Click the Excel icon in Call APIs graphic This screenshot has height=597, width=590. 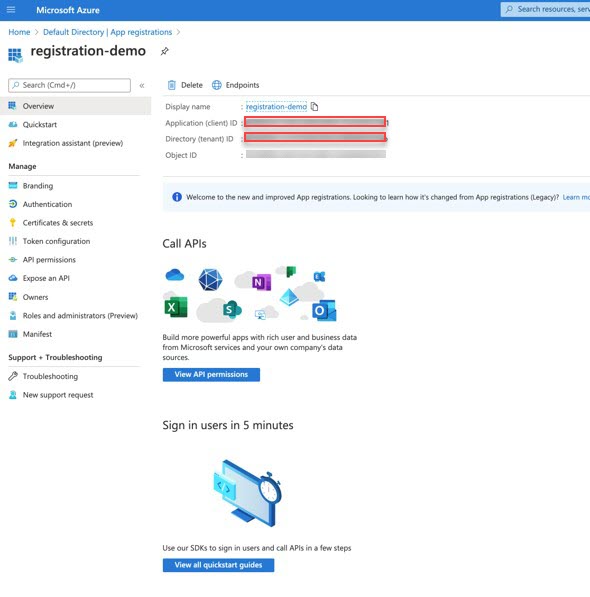click(x=176, y=307)
